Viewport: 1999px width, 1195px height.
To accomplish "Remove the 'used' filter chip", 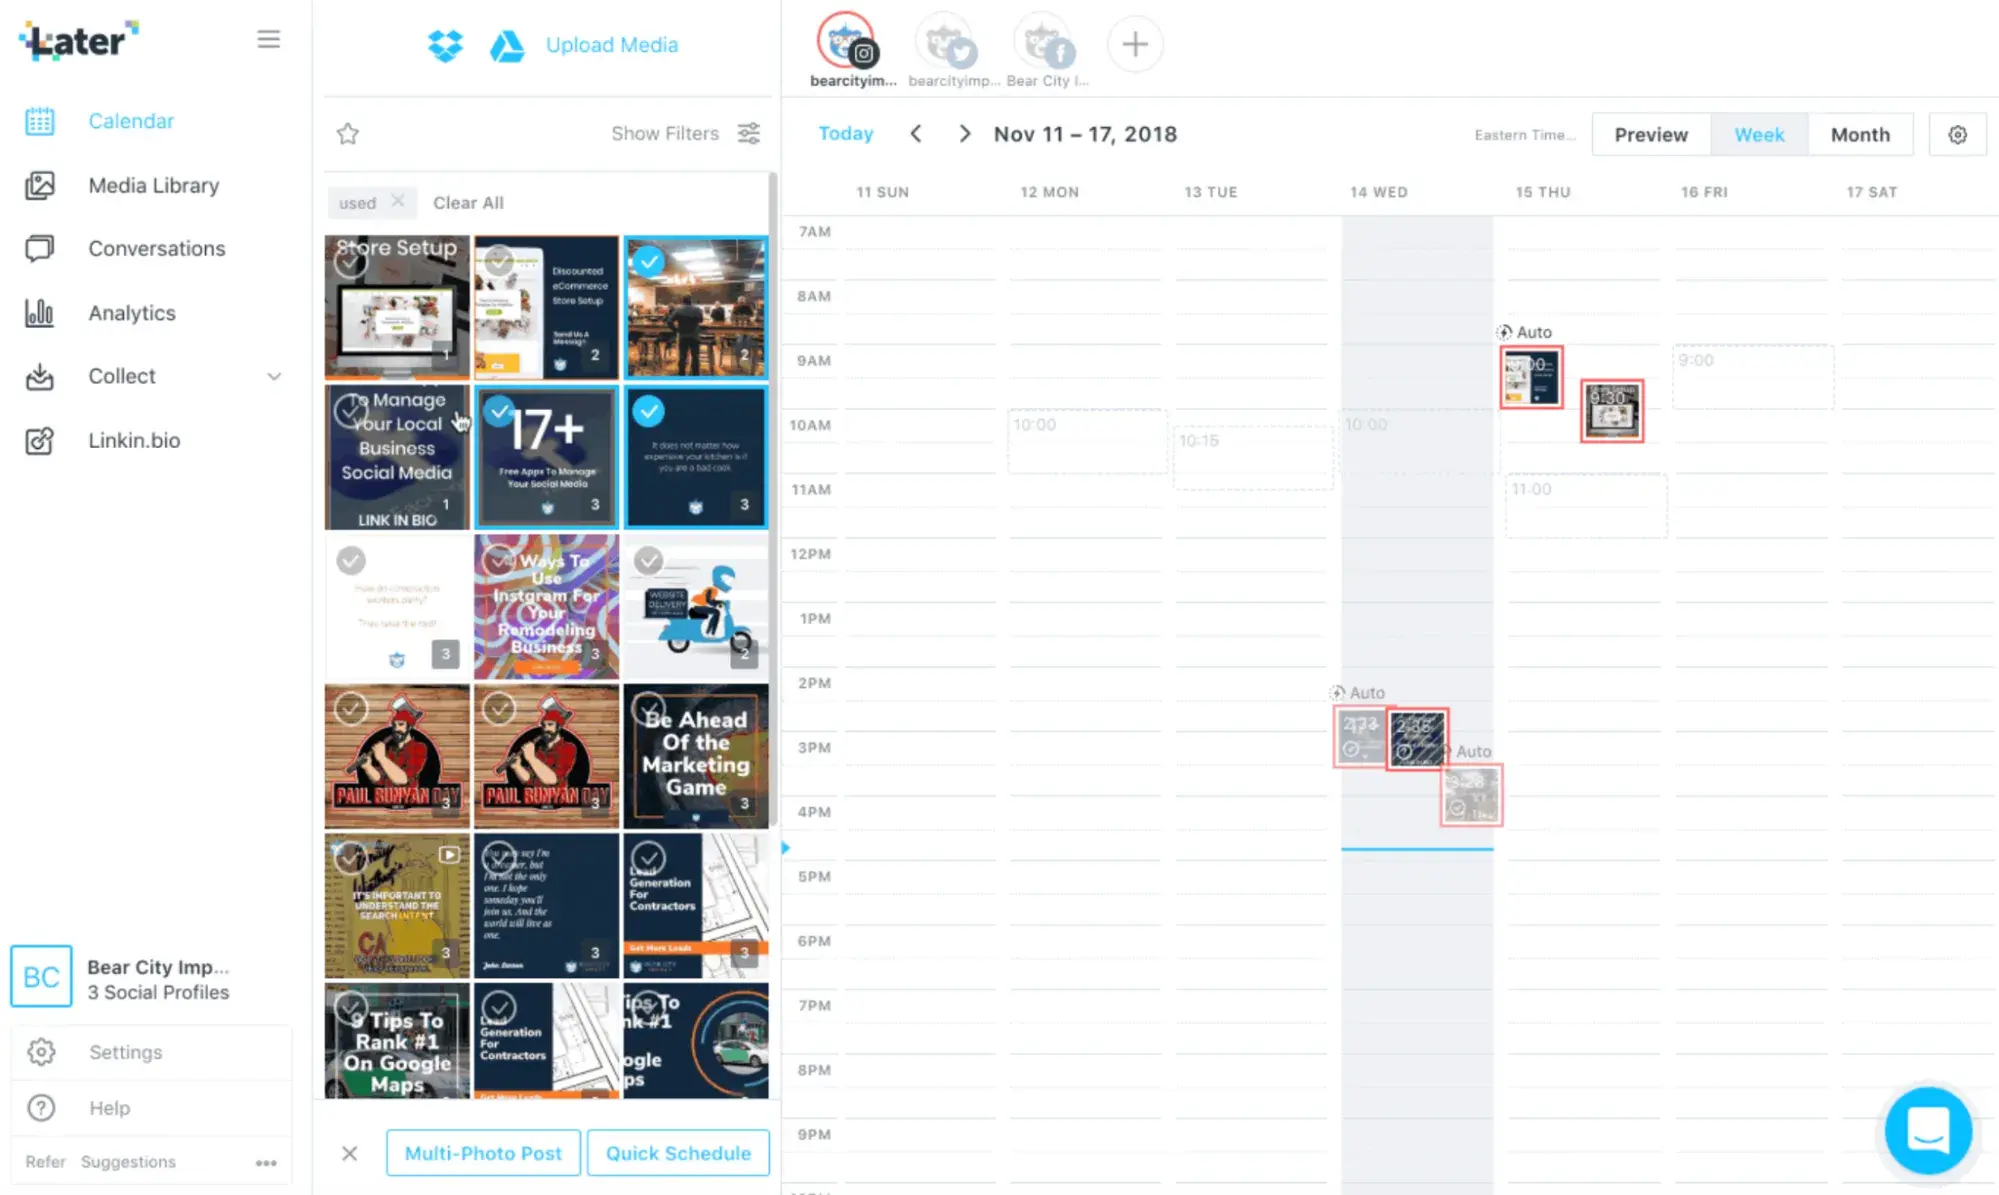I will point(398,202).
